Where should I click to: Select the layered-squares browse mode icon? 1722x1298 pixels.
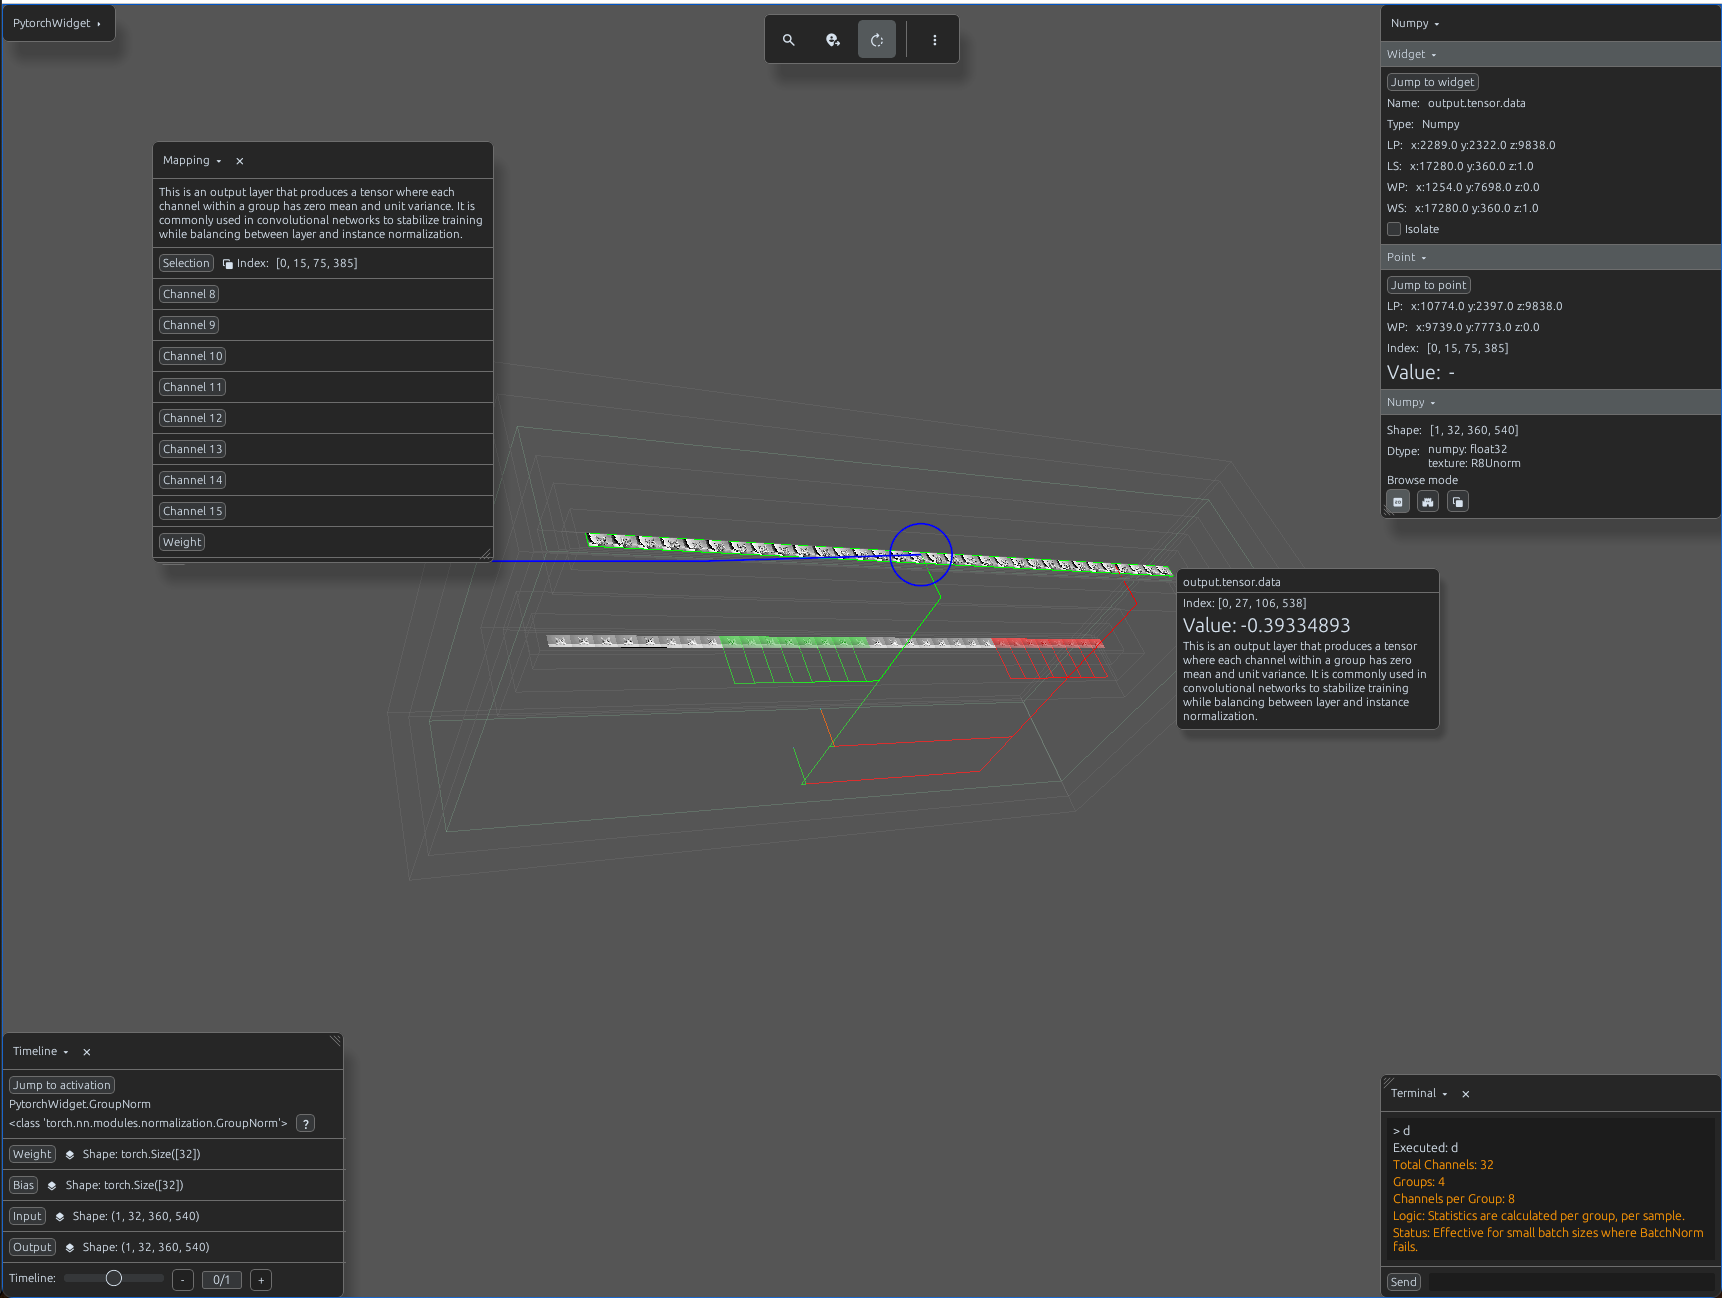click(x=1458, y=502)
